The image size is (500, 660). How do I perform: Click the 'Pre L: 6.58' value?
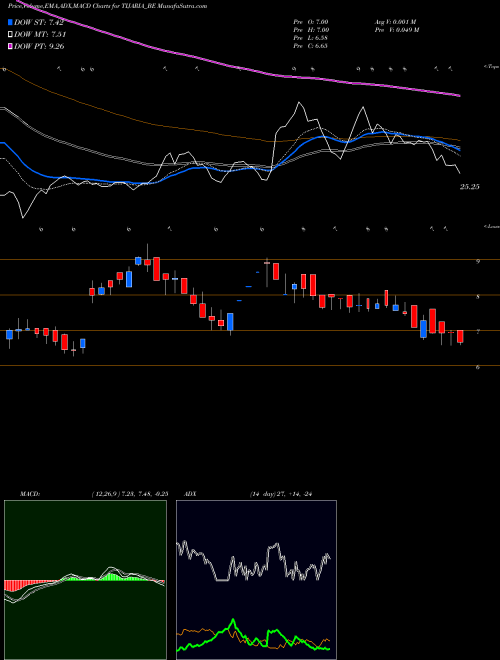click(x=311, y=38)
